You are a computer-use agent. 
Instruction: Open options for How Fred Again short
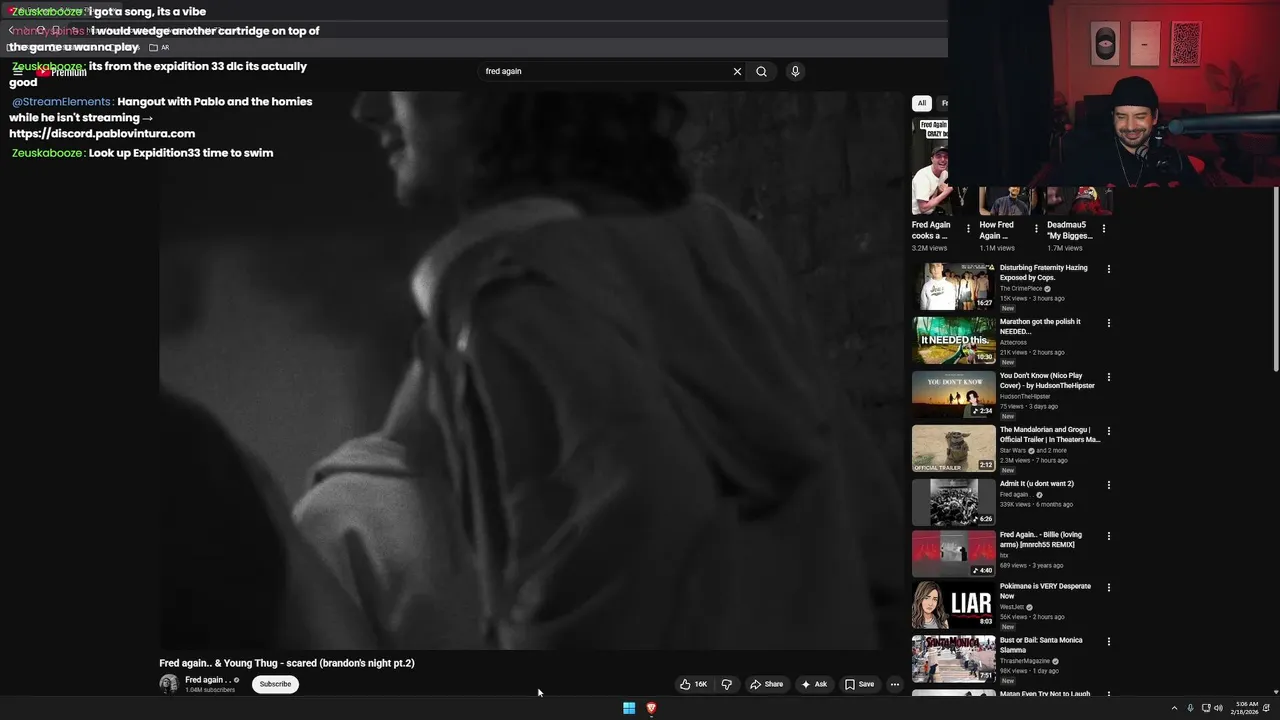(1036, 229)
